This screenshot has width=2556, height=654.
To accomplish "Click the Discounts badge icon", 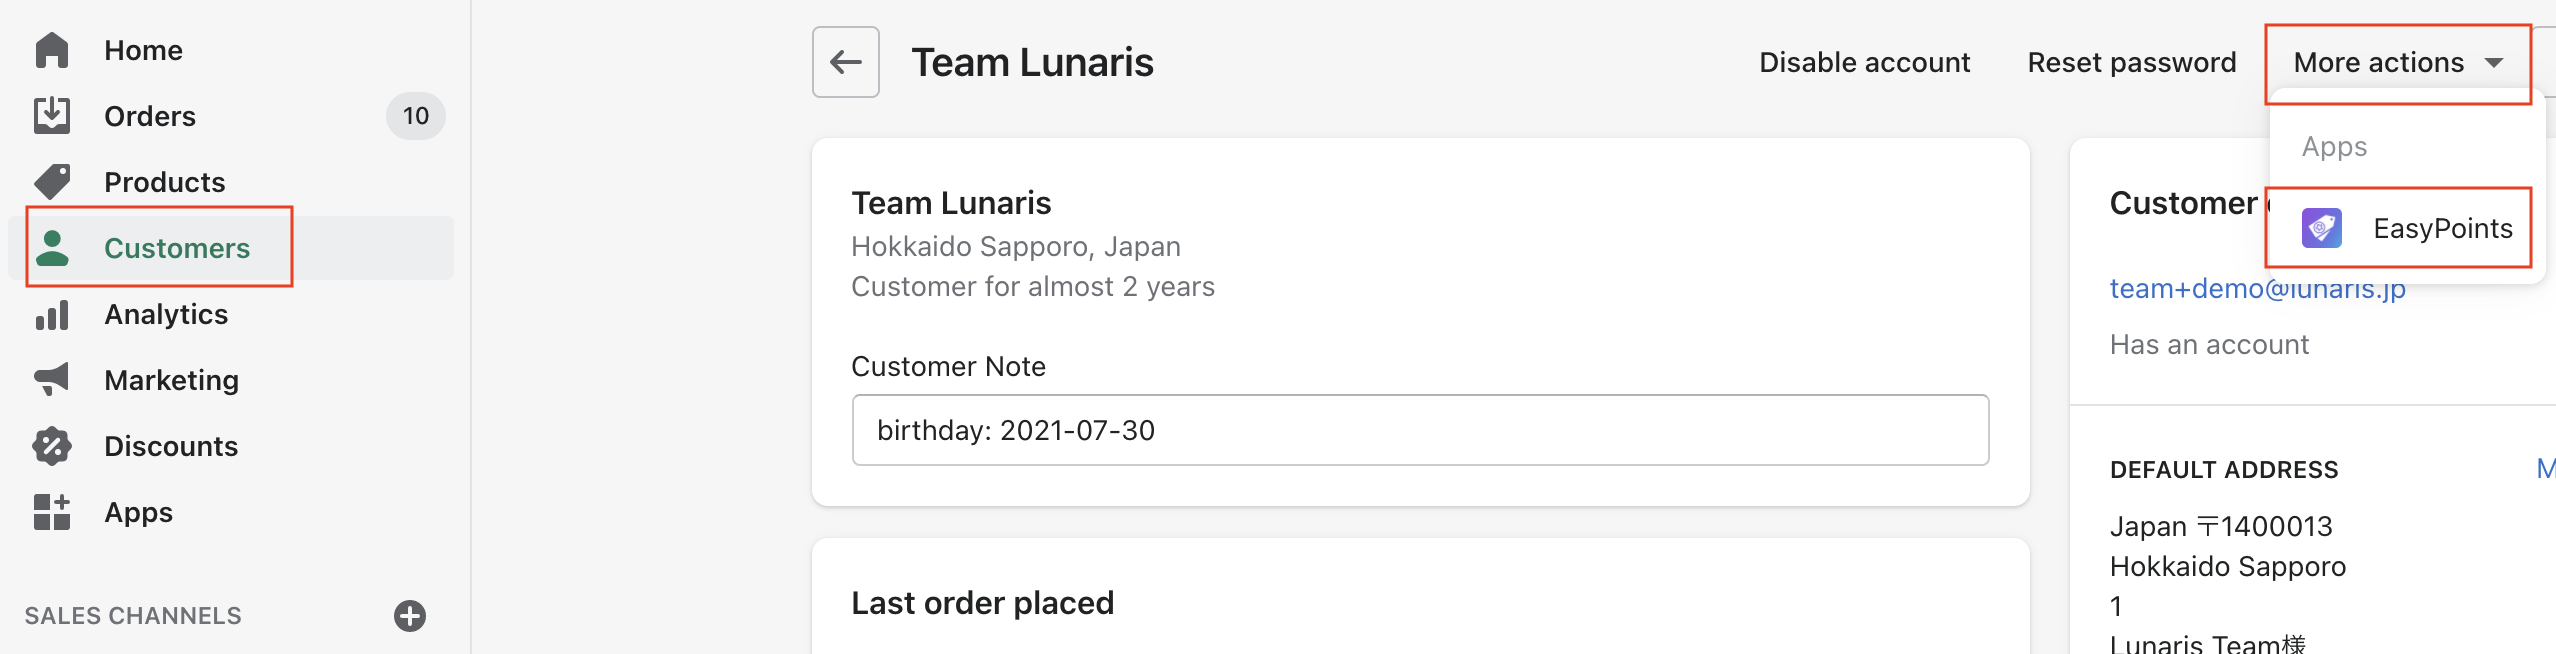I will pos(52,446).
